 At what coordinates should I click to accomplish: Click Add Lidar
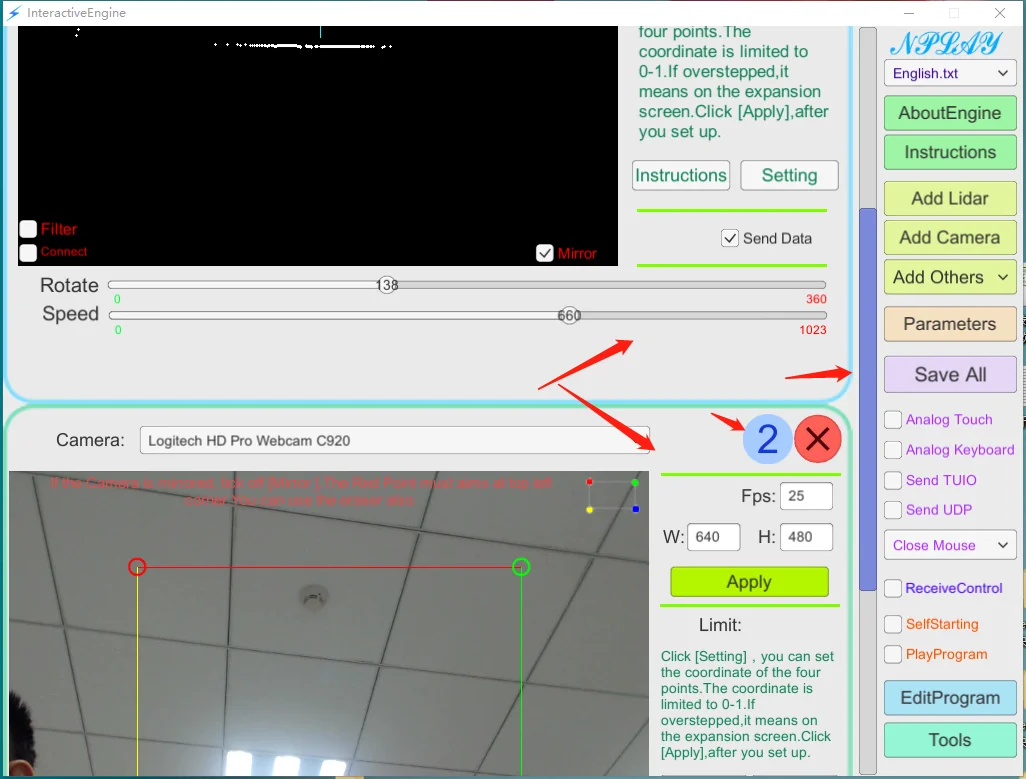(x=950, y=198)
